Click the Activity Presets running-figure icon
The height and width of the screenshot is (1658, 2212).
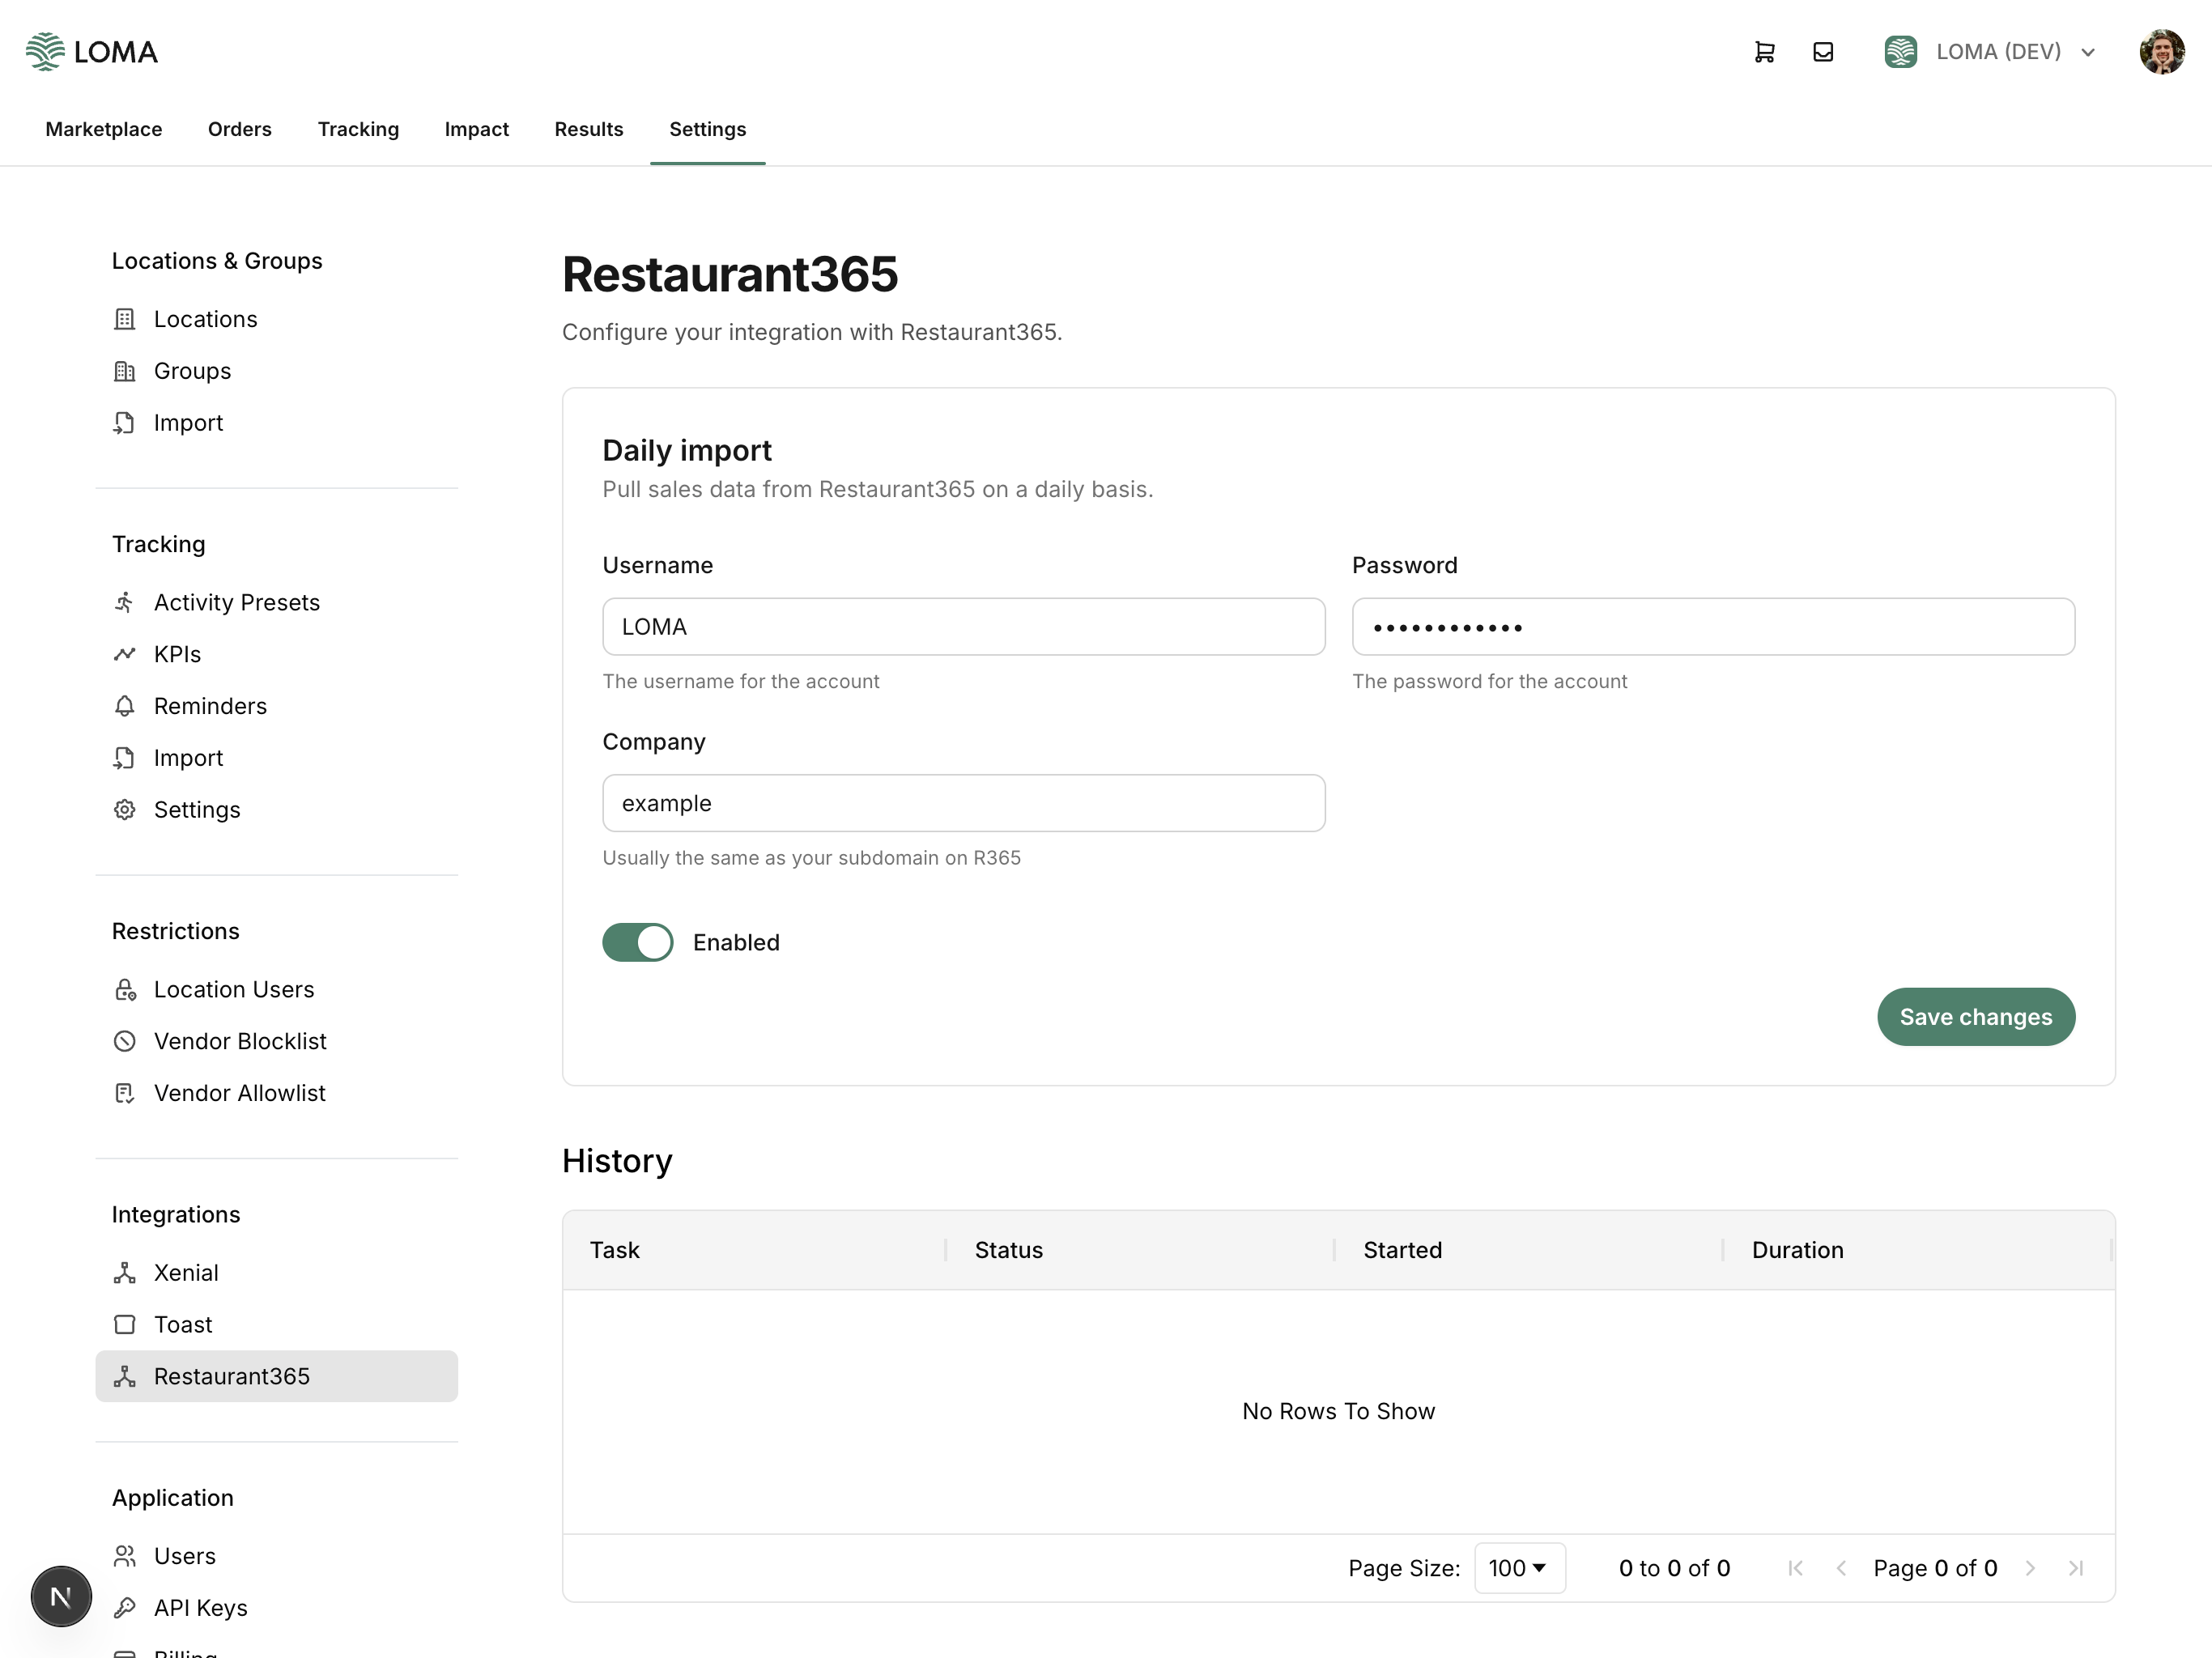125,602
